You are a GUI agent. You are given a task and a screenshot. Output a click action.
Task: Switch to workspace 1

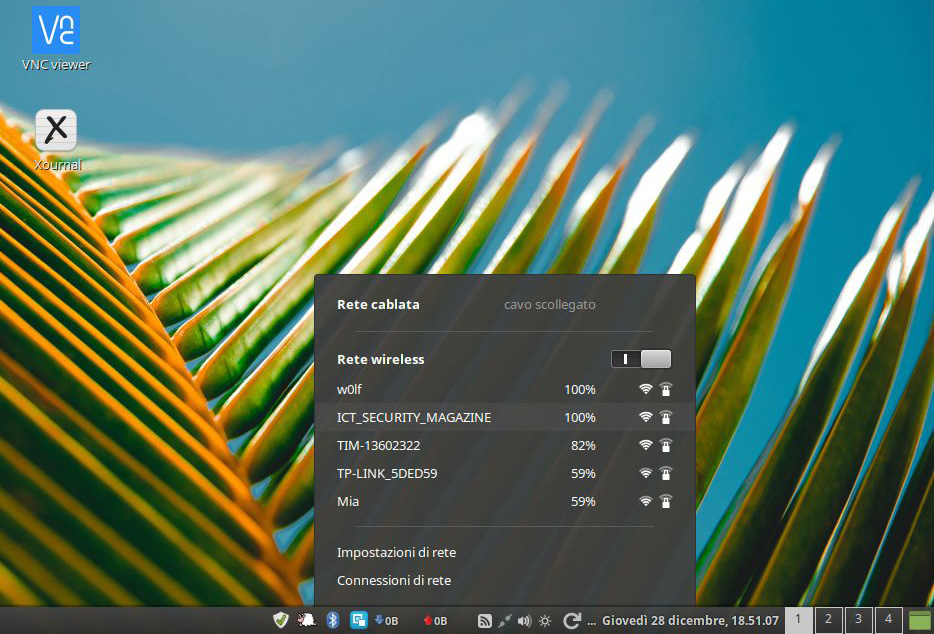coord(798,620)
